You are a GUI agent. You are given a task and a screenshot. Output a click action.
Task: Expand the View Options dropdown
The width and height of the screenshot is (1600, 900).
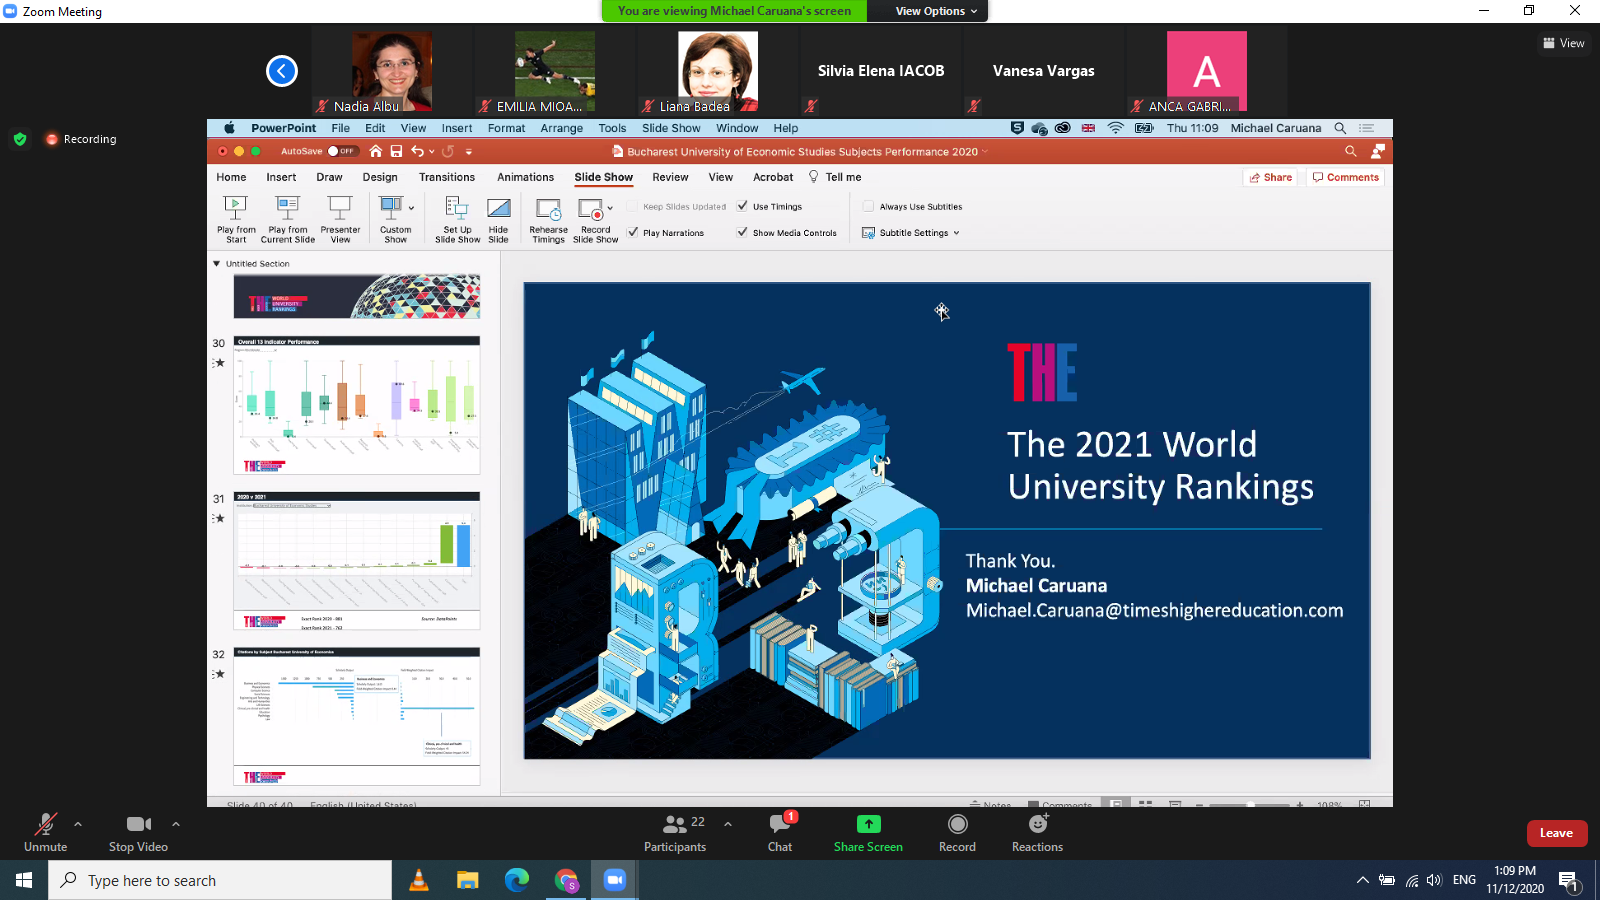pos(936,11)
